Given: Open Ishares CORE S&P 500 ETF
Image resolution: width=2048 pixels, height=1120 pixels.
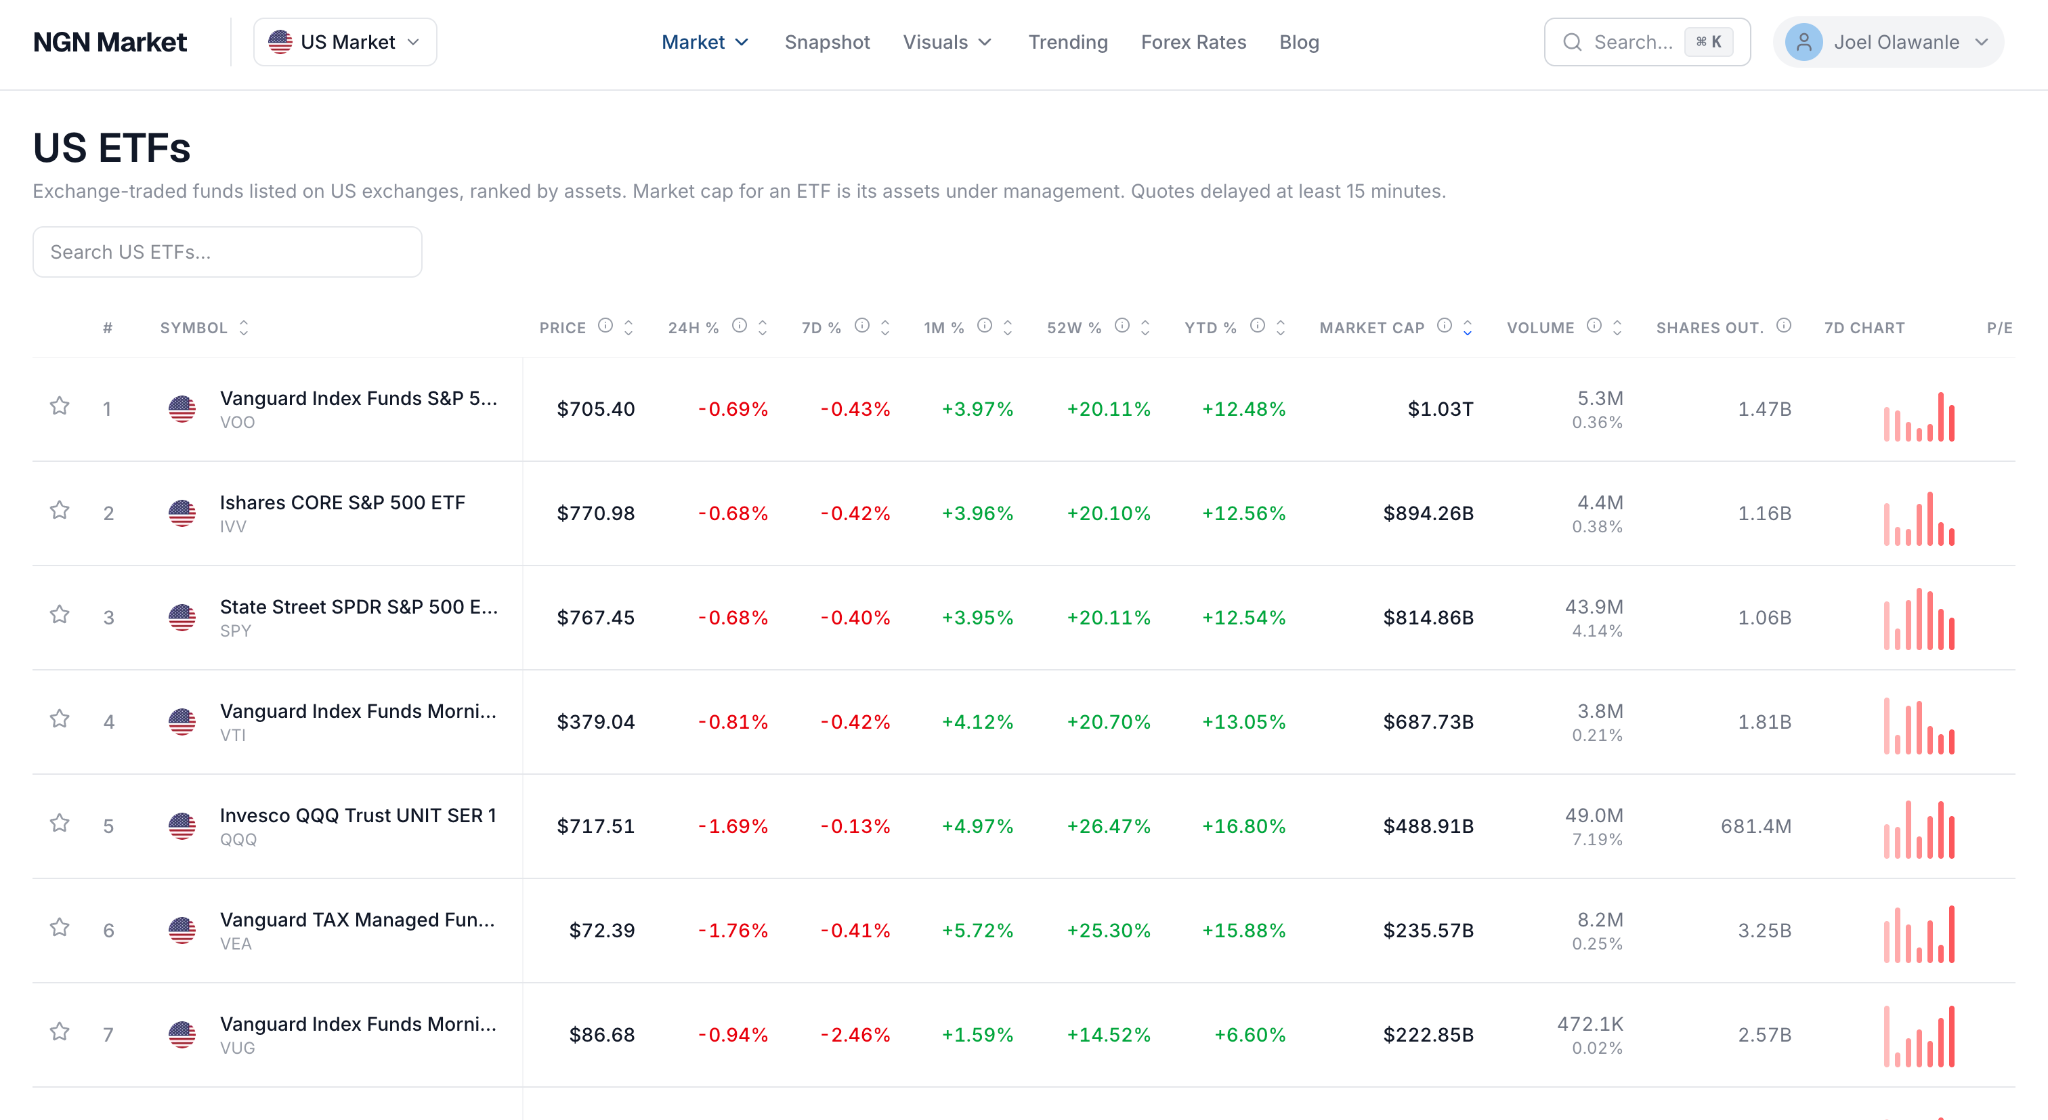Looking at the screenshot, I should point(342,502).
